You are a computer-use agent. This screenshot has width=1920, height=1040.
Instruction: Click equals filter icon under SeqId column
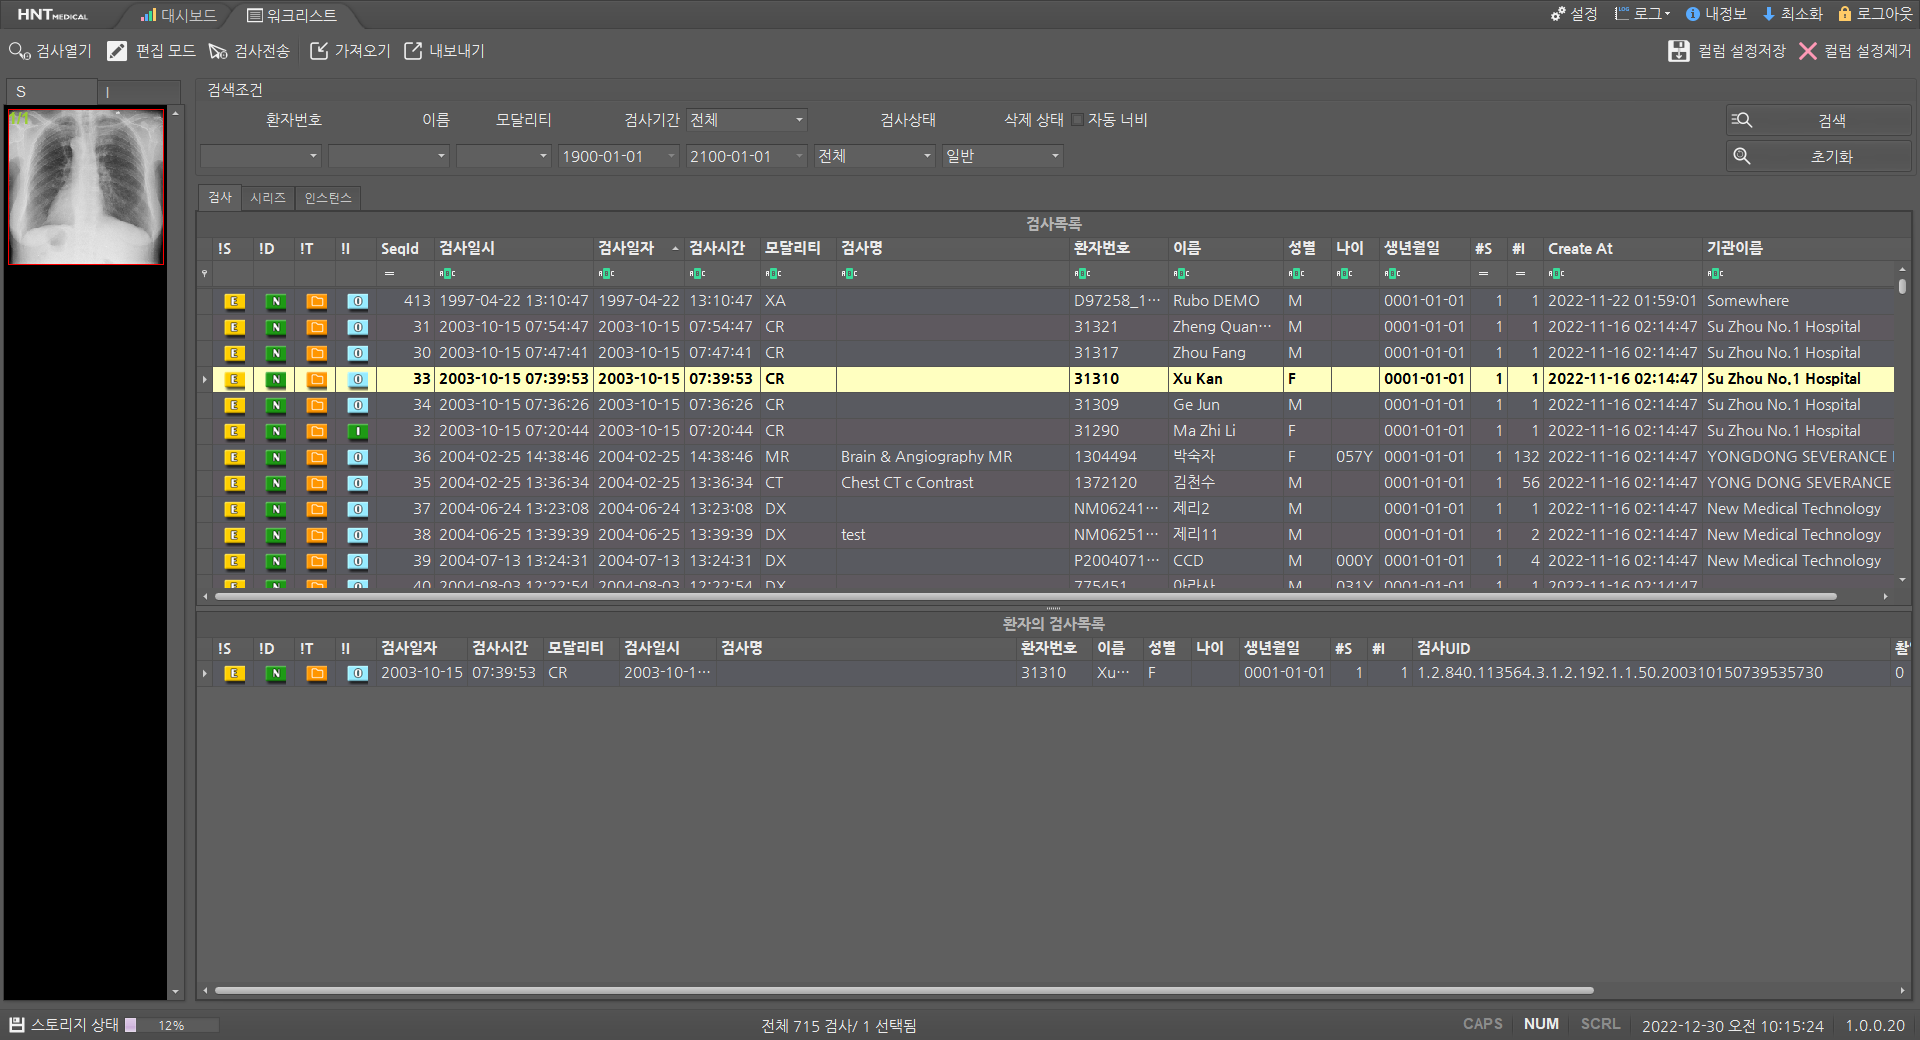click(x=389, y=273)
